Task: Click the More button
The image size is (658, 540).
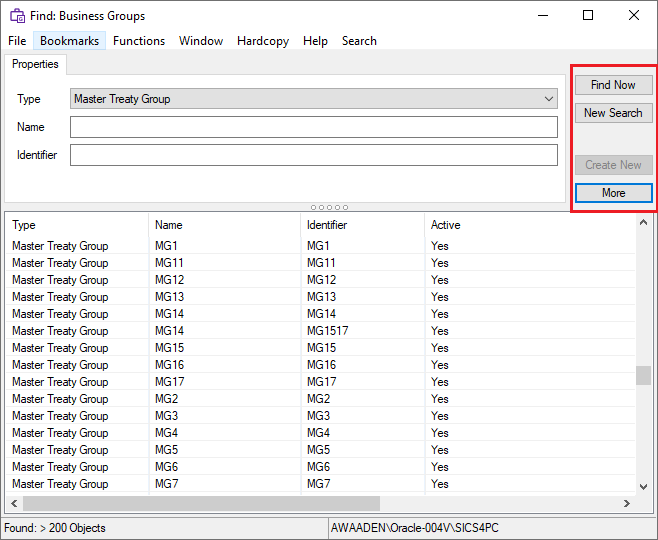Action: pos(613,193)
